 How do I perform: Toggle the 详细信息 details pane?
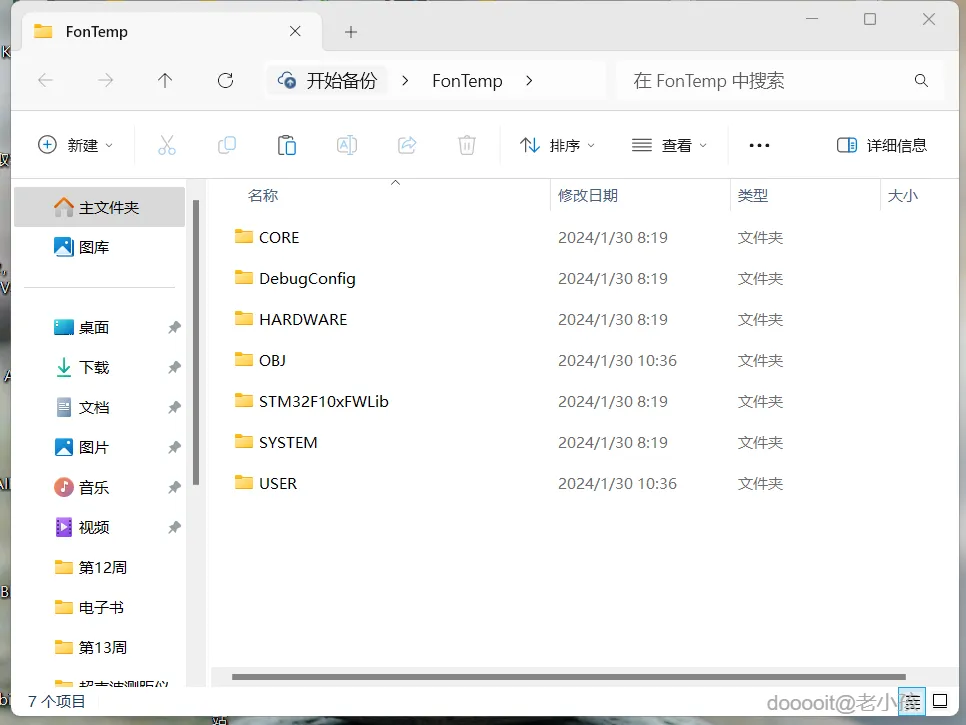coord(882,145)
